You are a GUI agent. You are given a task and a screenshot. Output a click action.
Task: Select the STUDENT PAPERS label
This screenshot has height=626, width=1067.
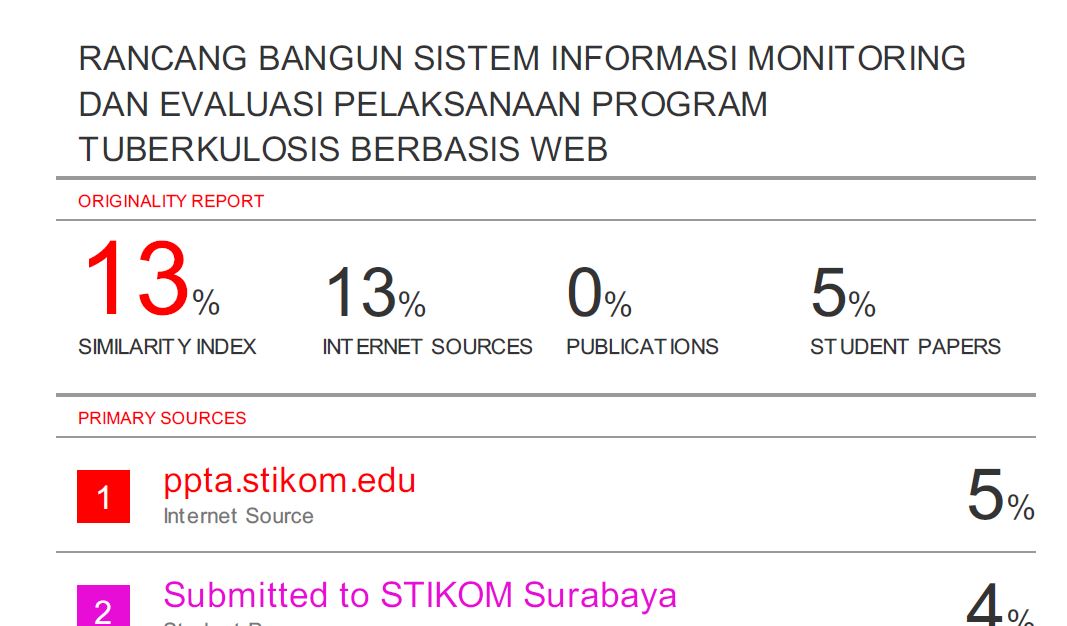click(905, 347)
